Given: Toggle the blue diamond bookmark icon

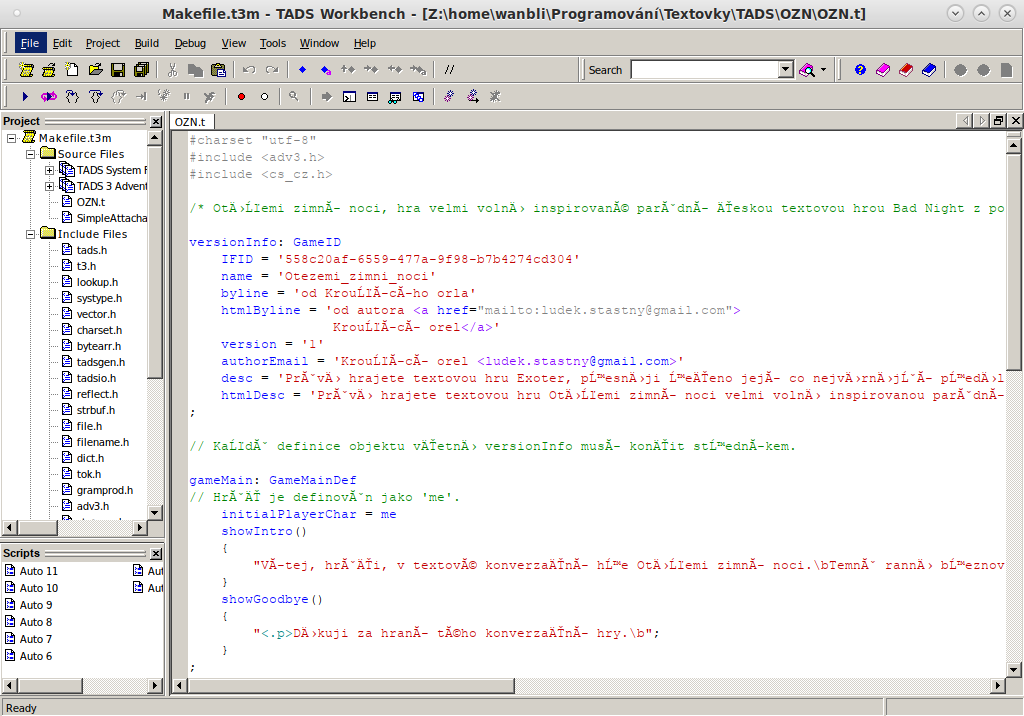Looking at the screenshot, I should pyautogui.click(x=302, y=70).
